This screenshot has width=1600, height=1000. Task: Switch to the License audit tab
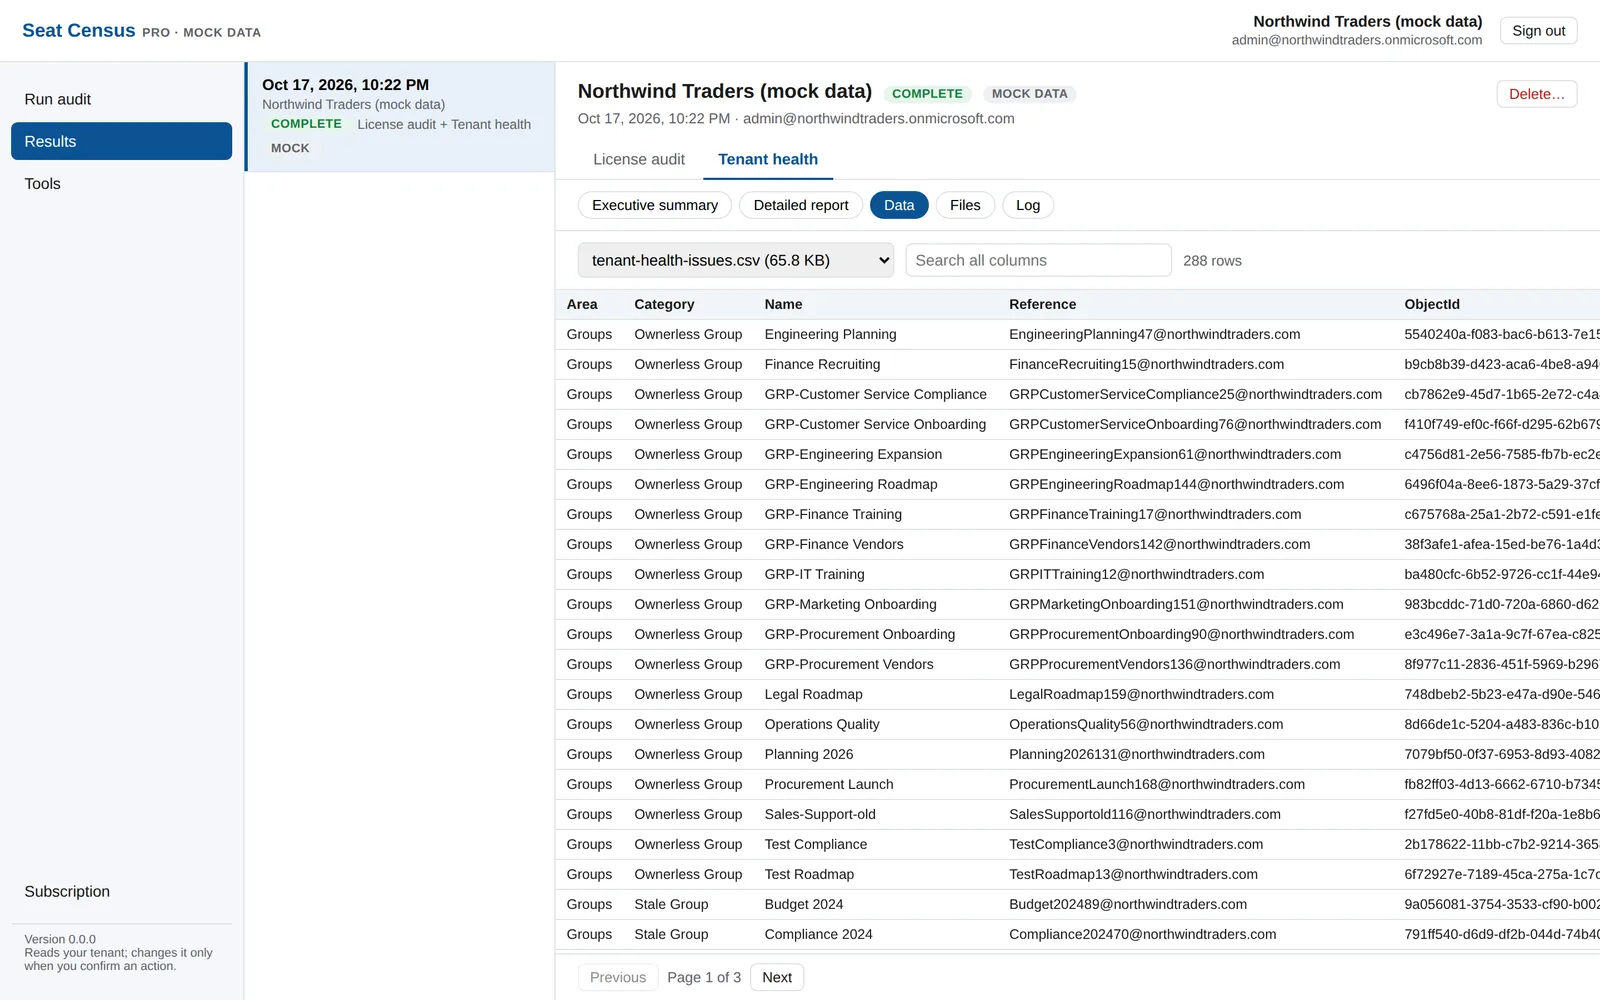tap(639, 159)
